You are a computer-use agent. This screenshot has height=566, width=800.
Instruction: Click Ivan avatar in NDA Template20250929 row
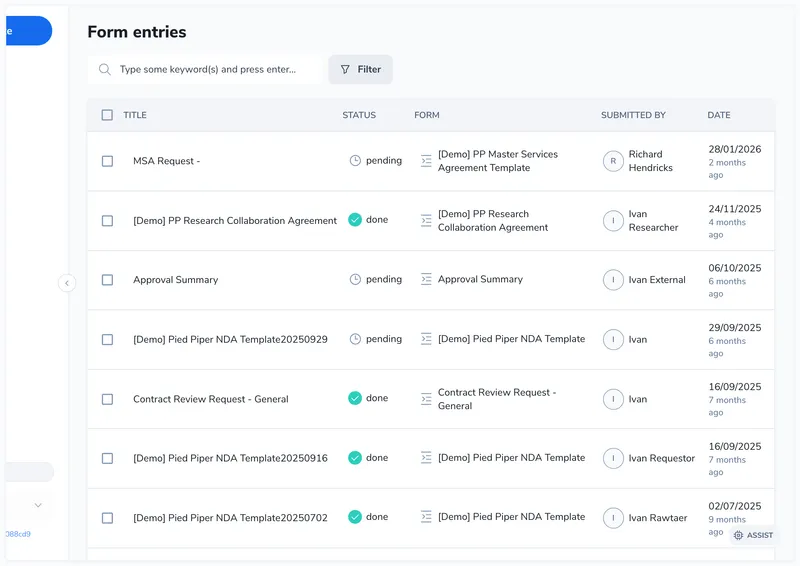(x=613, y=339)
